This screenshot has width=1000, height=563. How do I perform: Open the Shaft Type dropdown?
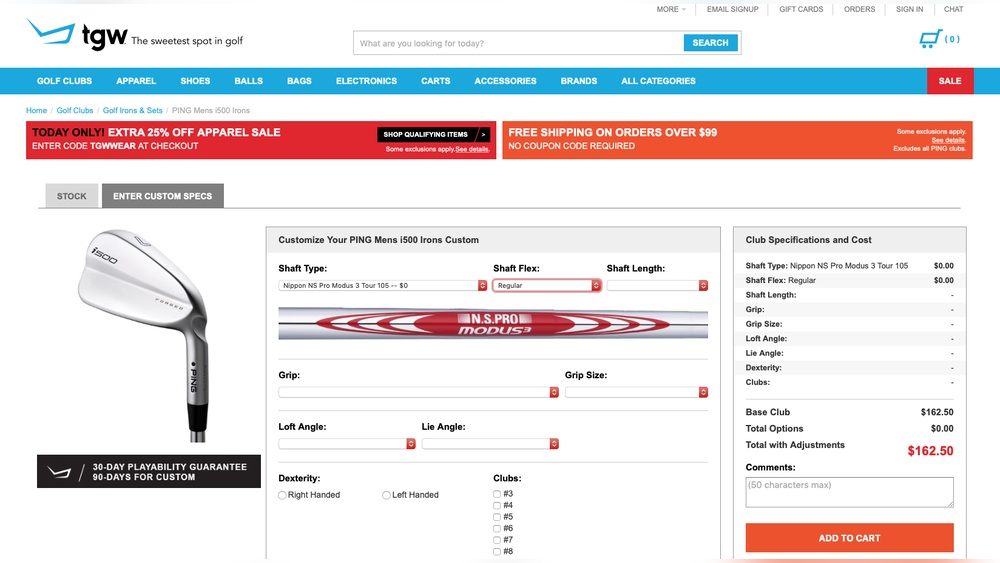(382, 285)
